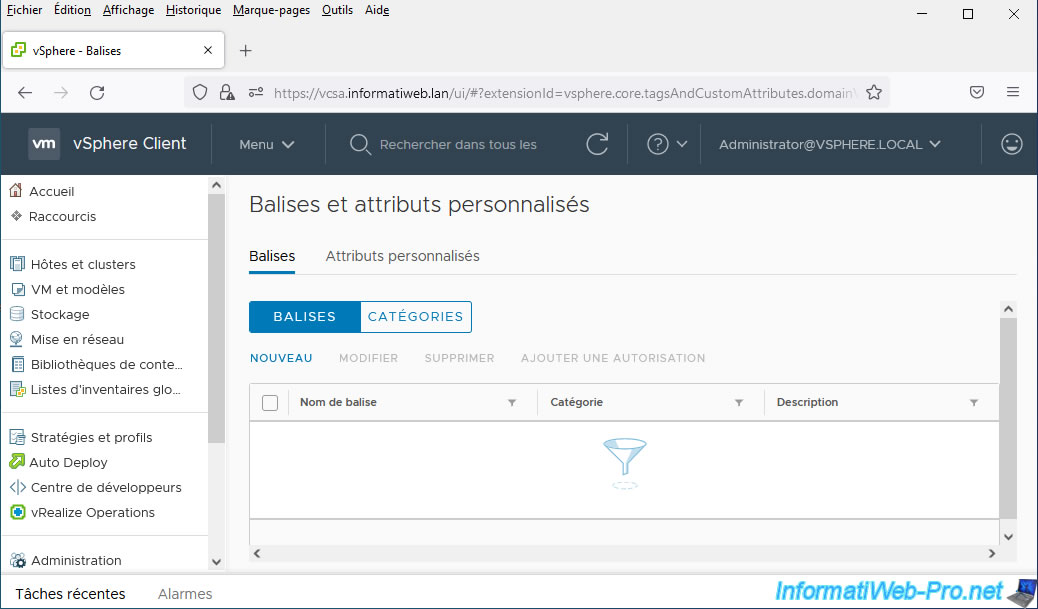Select the Mise en réseau icon

16,339
